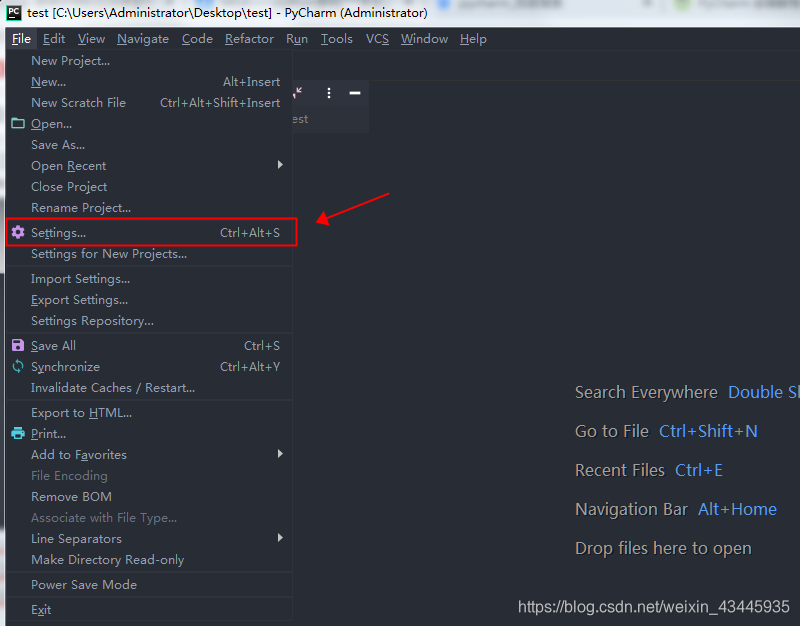Viewport: 800px width, 626px height.
Task: Open the Code menu
Action: click(197, 39)
